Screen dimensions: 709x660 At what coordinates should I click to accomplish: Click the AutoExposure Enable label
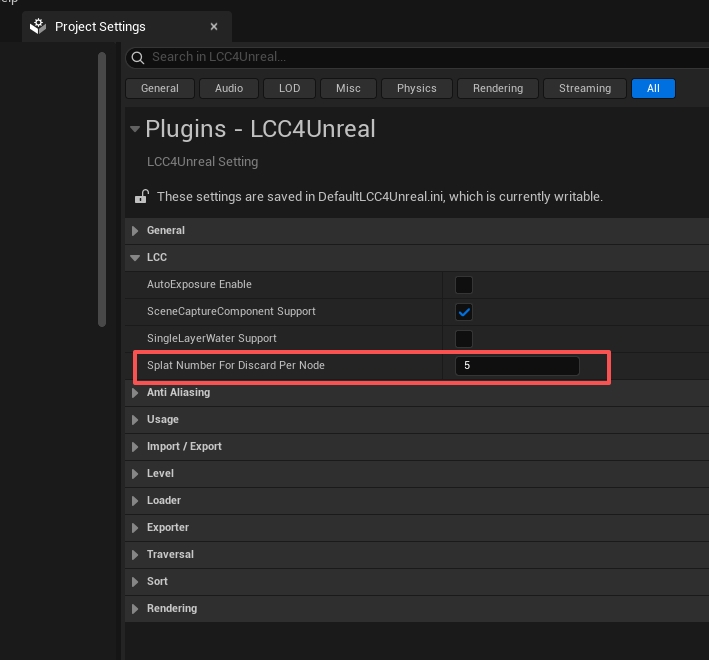[199, 284]
